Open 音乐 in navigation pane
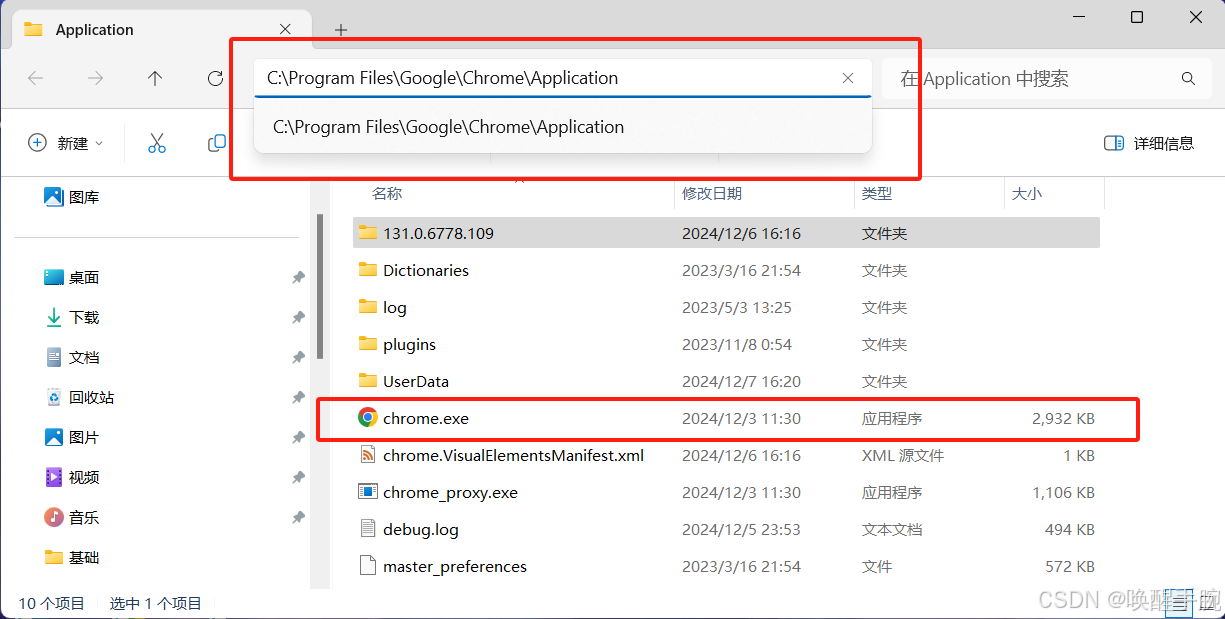Viewport: 1225px width, 619px height. pyautogui.click(x=72, y=517)
